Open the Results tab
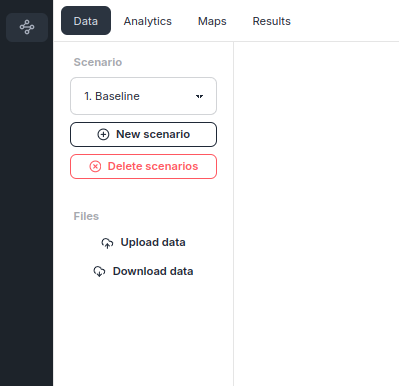Screen dimensions: 399x386 [271, 21]
